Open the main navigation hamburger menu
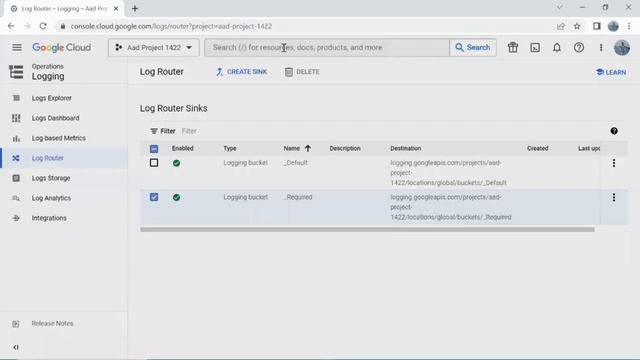The height and width of the screenshot is (360, 640). [17, 47]
